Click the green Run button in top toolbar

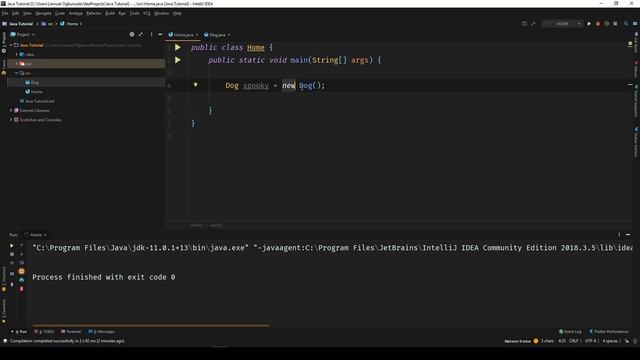(589, 24)
